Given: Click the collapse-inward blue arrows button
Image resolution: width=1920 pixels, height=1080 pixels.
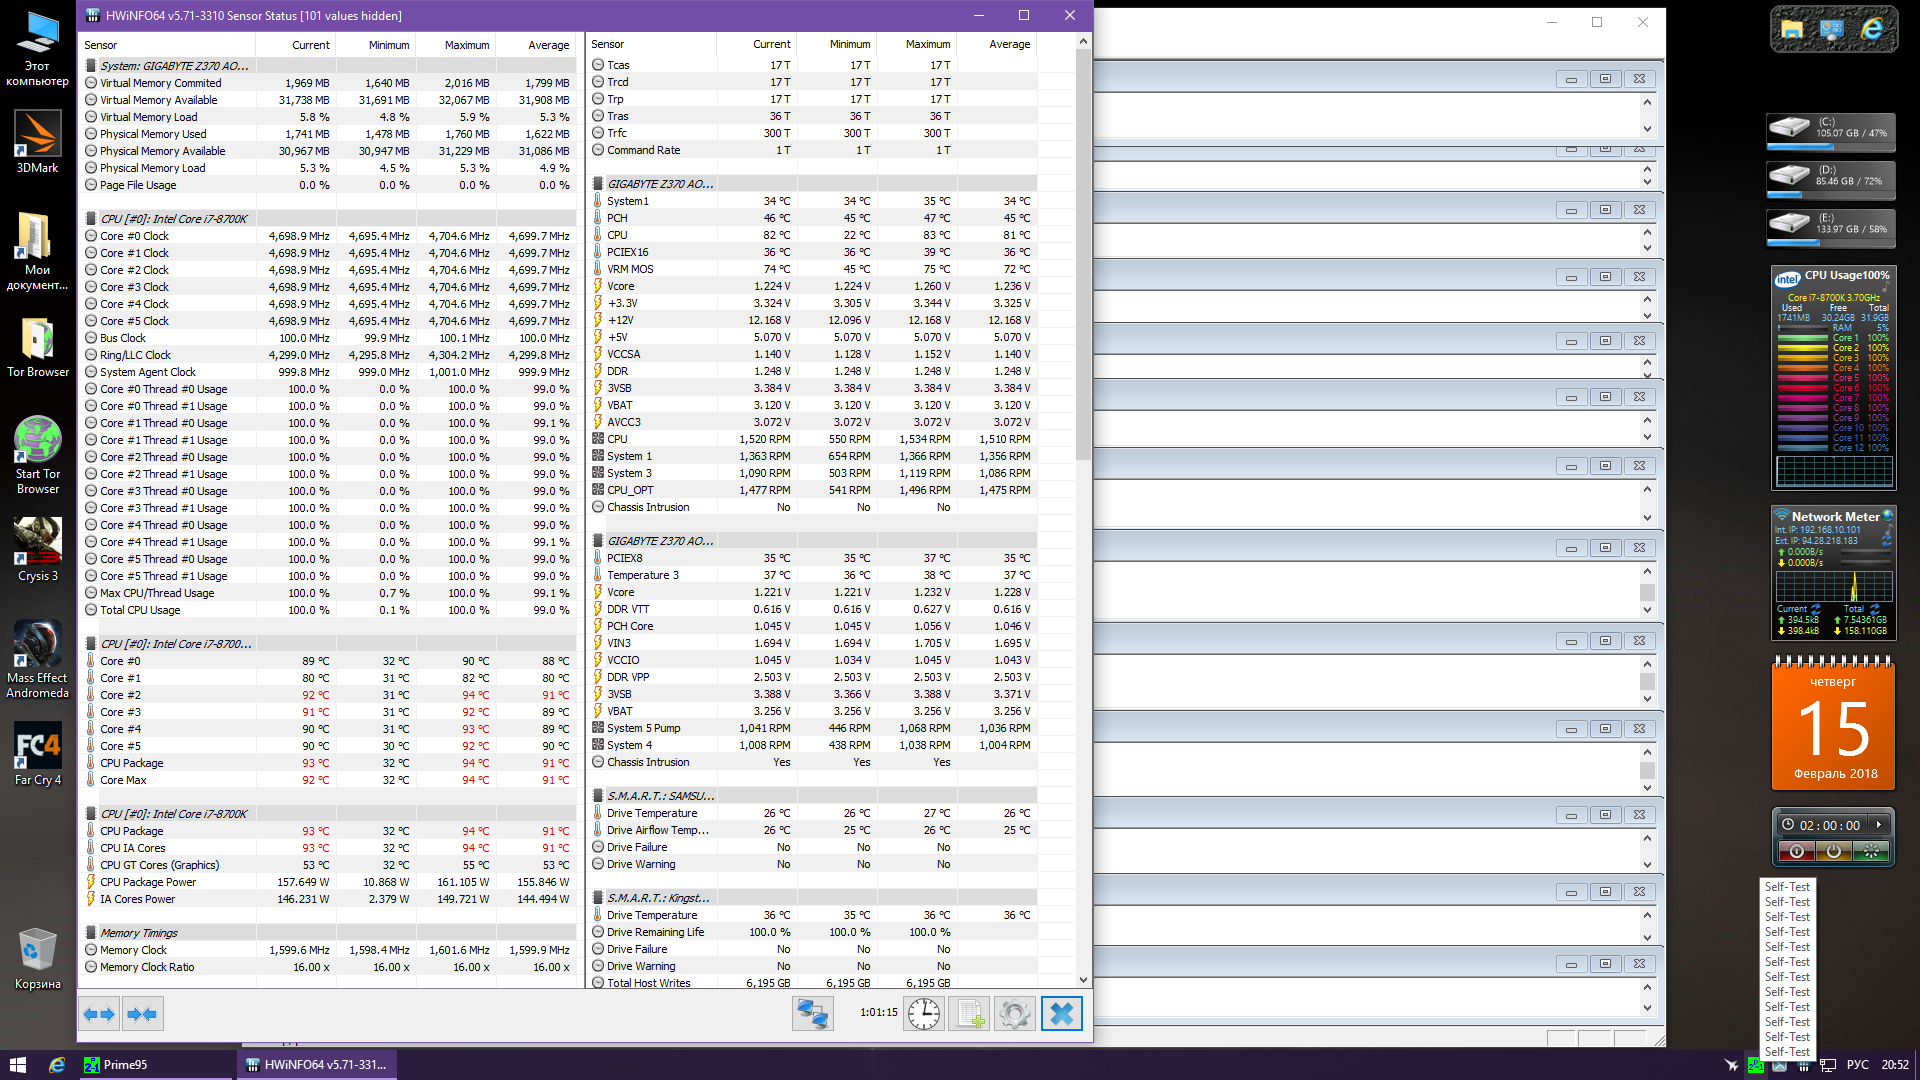Looking at the screenshot, I should pyautogui.click(x=142, y=1014).
